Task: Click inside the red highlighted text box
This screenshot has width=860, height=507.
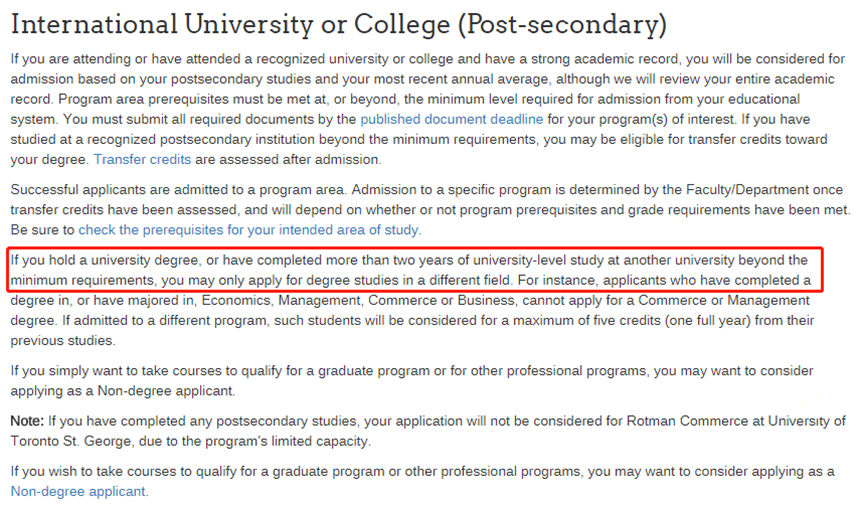Action: click(x=414, y=270)
